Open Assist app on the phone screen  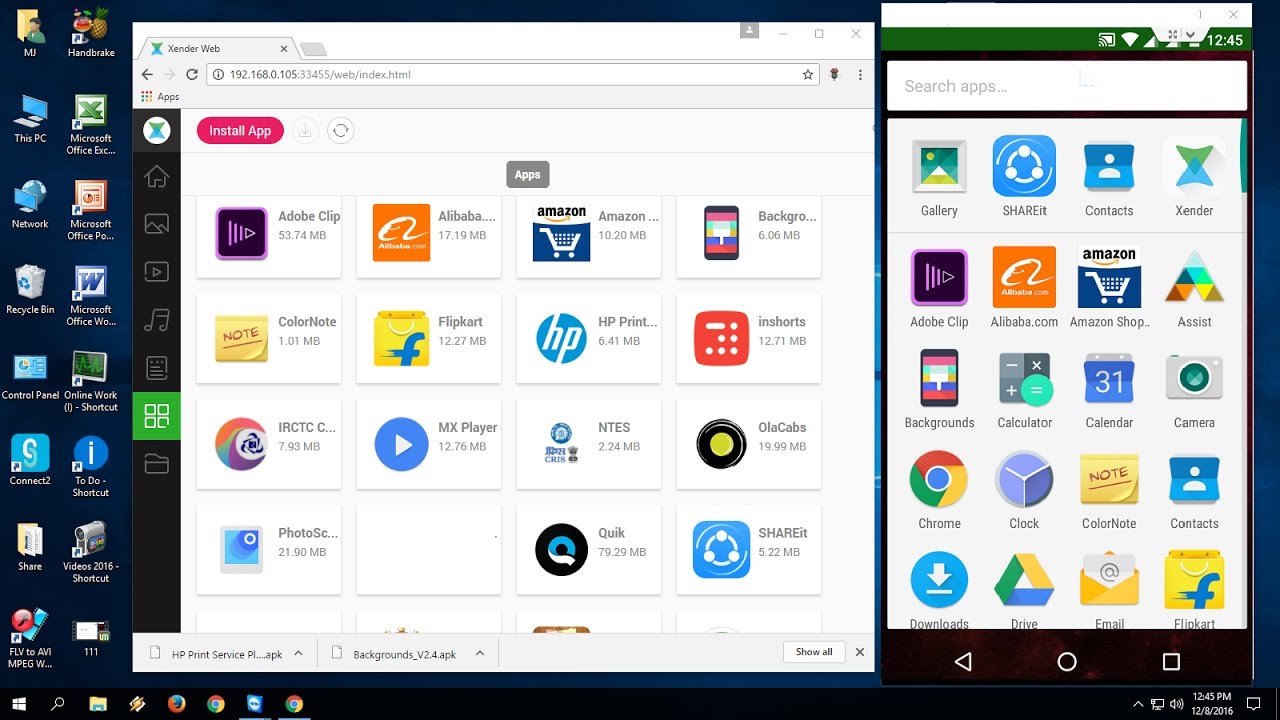(1194, 289)
